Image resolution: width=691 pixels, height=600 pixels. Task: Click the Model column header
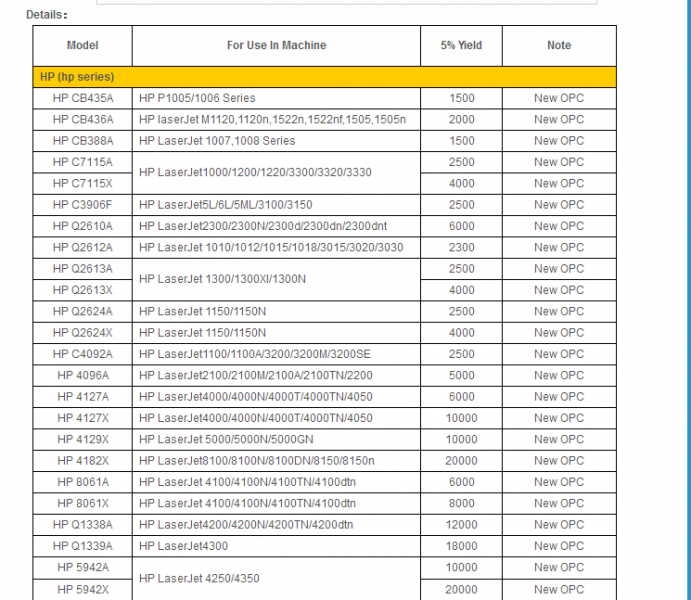pyautogui.click(x=82, y=45)
